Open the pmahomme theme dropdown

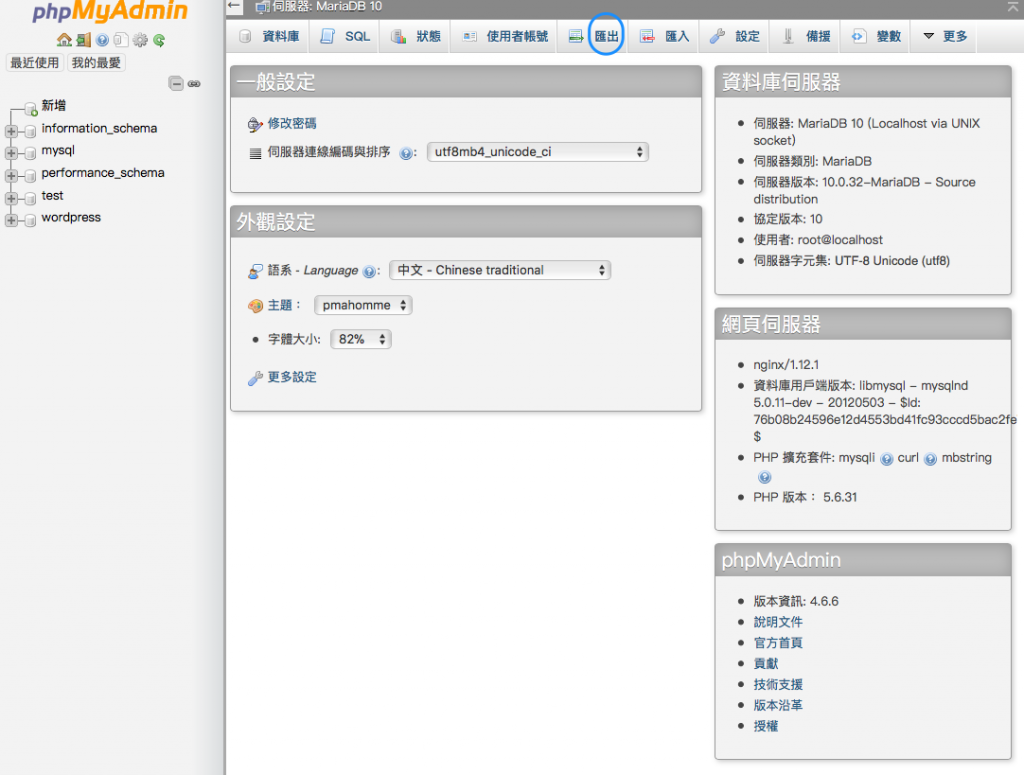[x=363, y=305]
